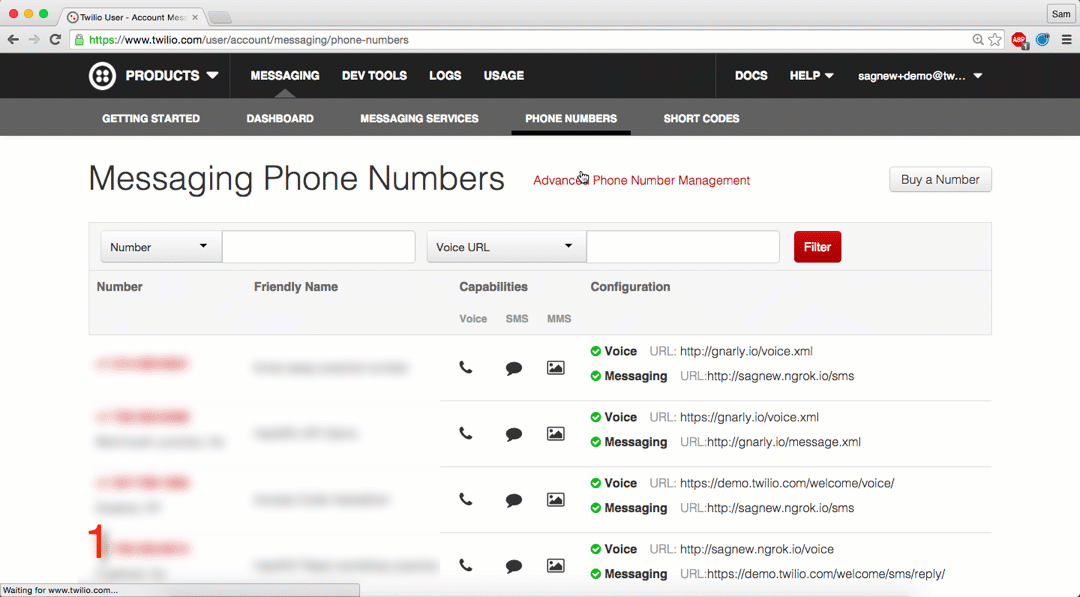Switch to the DASHBOARD tab
This screenshot has height=597, width=1080.
click(x=280, y=118)
